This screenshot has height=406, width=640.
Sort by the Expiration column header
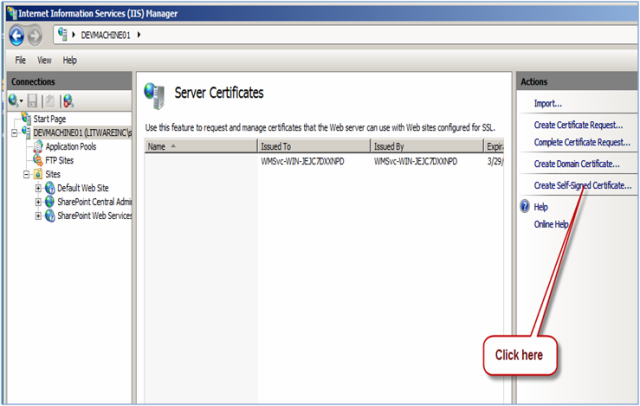[494, 146]
